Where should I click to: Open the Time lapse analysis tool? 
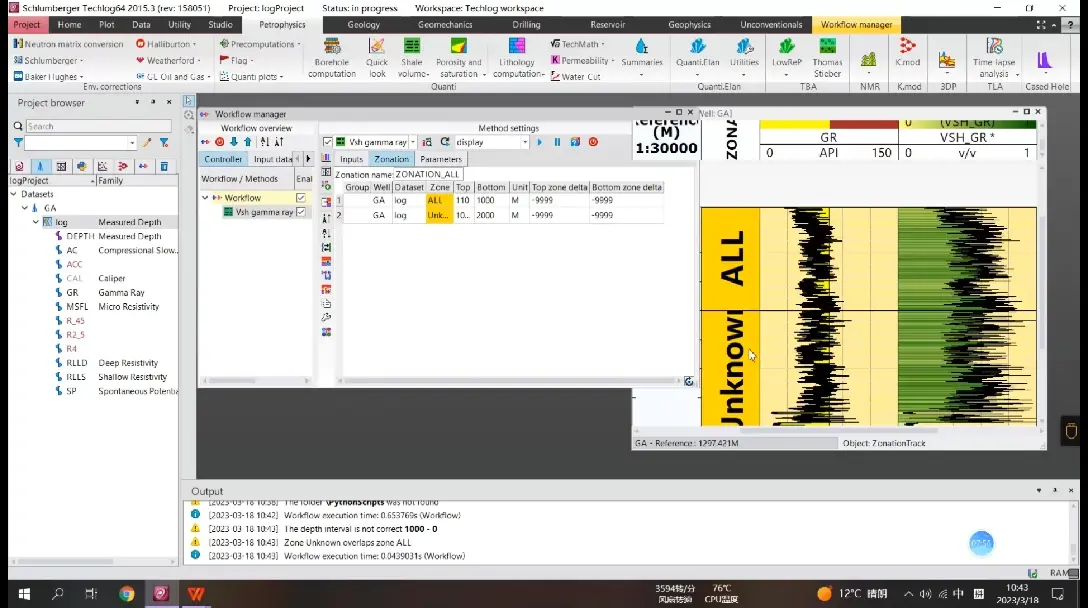pos(994,58)
